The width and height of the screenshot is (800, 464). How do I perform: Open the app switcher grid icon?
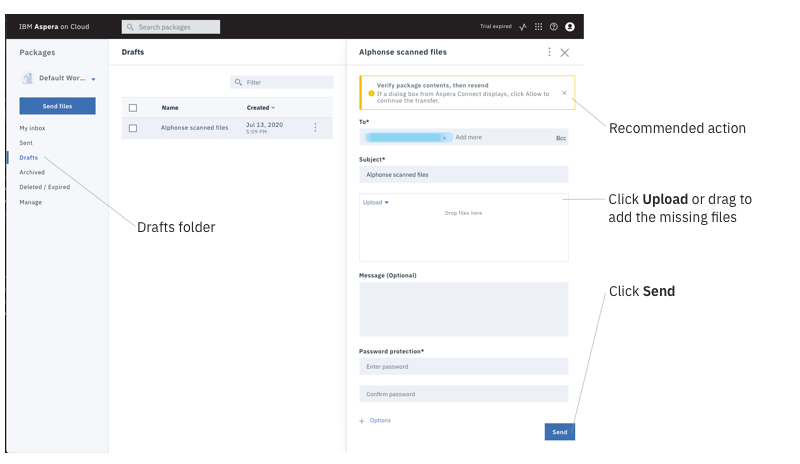pos(538,27)
